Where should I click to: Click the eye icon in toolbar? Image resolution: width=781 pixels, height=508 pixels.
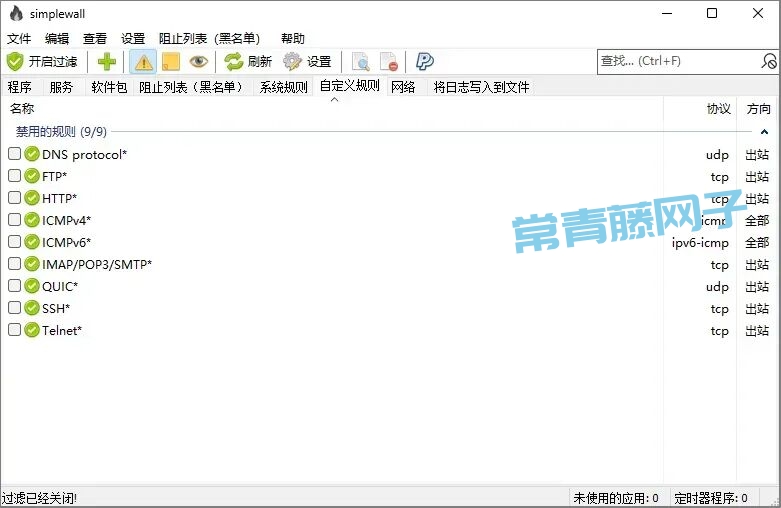pyautogui.click(x=198, y=61)
